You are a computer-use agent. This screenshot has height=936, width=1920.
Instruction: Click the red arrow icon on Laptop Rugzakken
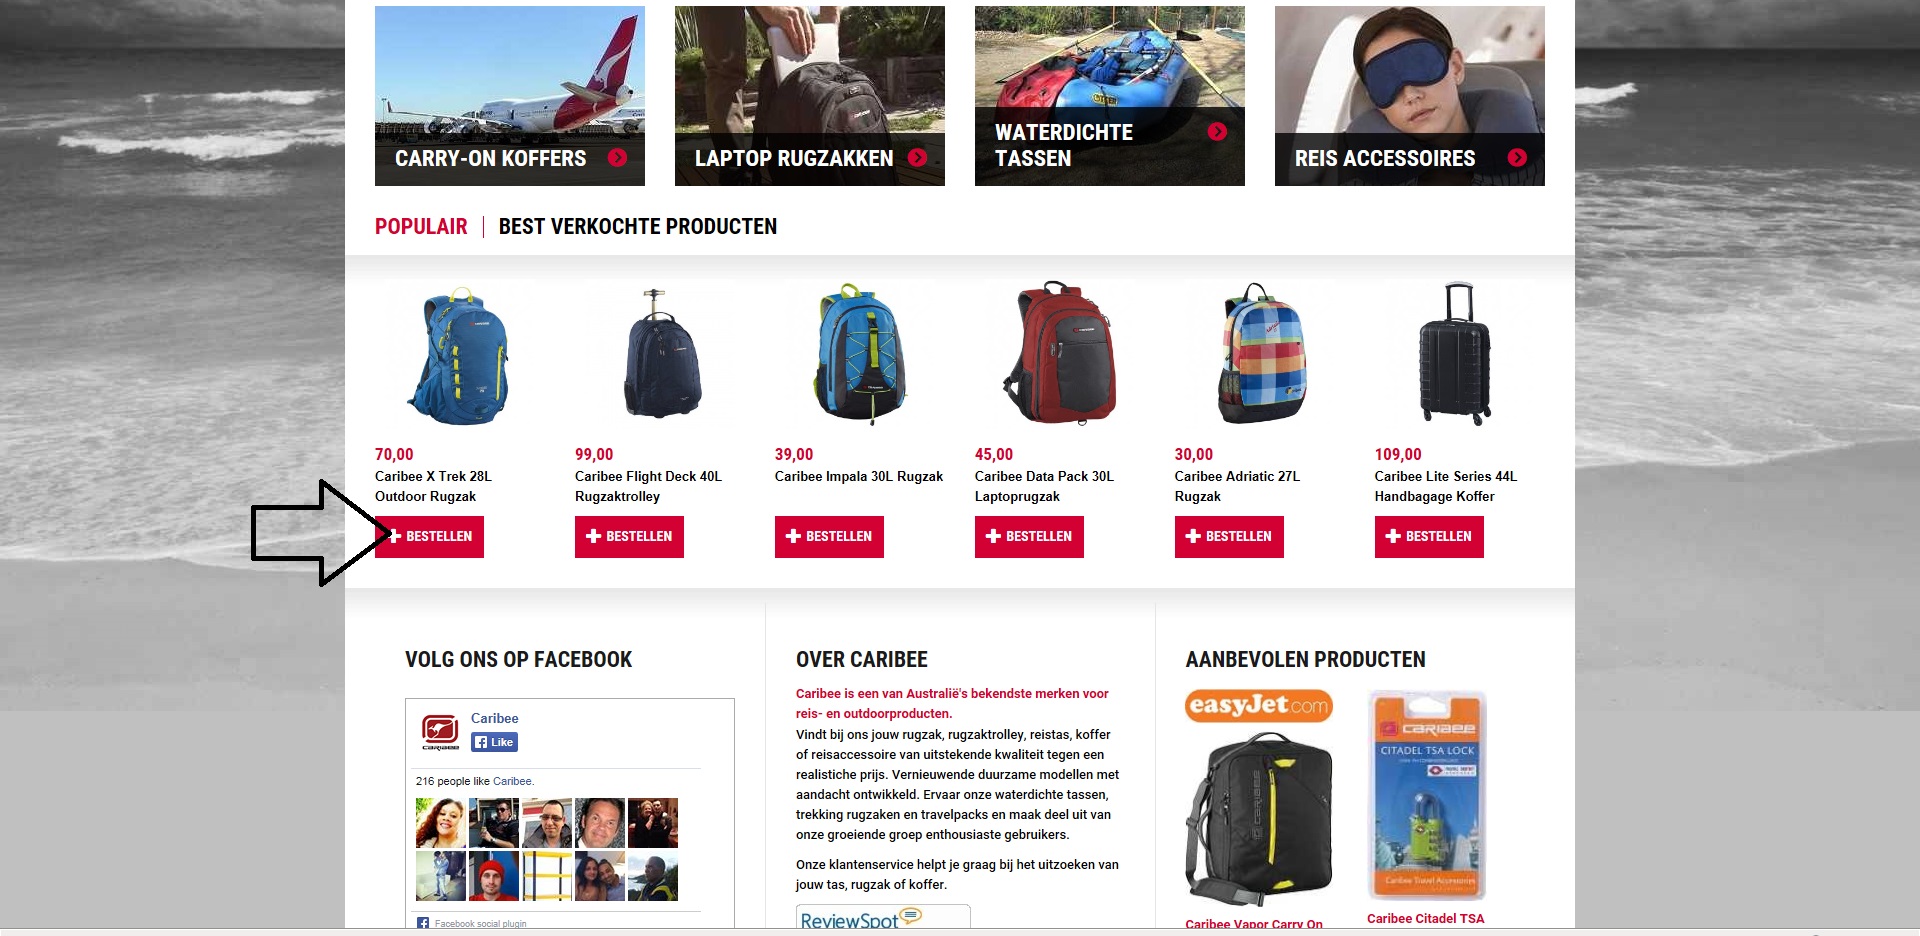pos(917,158)
